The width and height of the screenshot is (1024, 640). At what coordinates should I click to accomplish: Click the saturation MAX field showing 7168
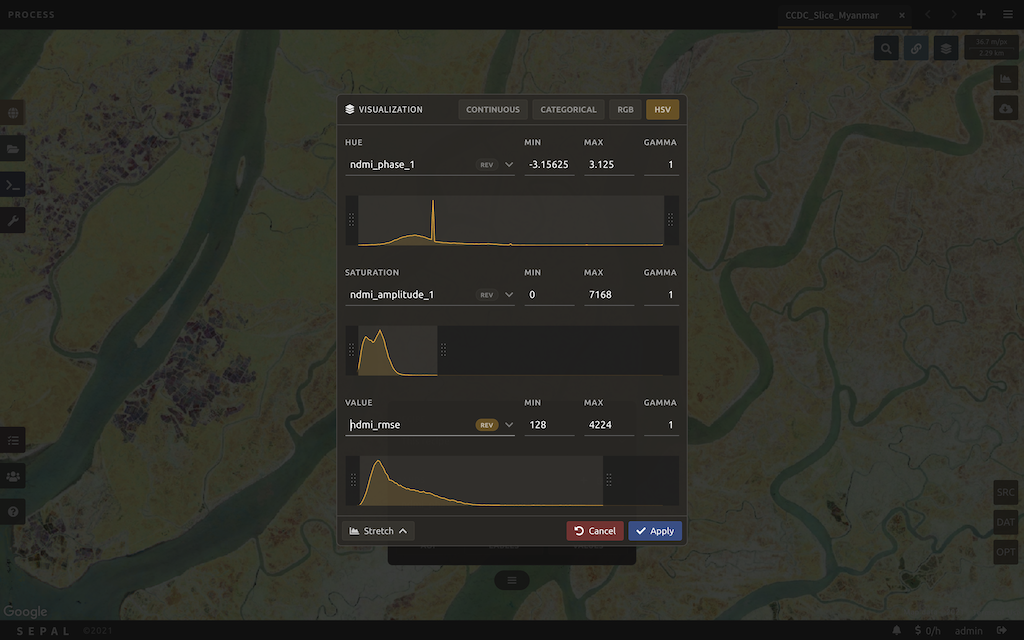608,295
